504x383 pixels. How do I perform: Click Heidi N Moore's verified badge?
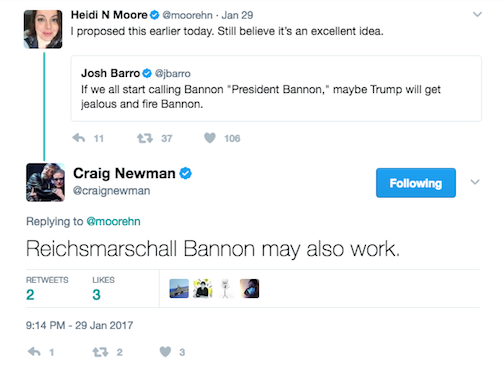(x=154, y=15)
